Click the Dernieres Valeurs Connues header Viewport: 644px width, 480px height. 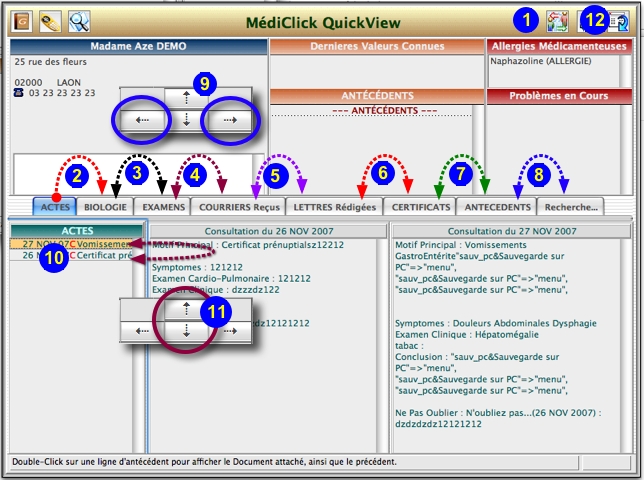[377, 46]
